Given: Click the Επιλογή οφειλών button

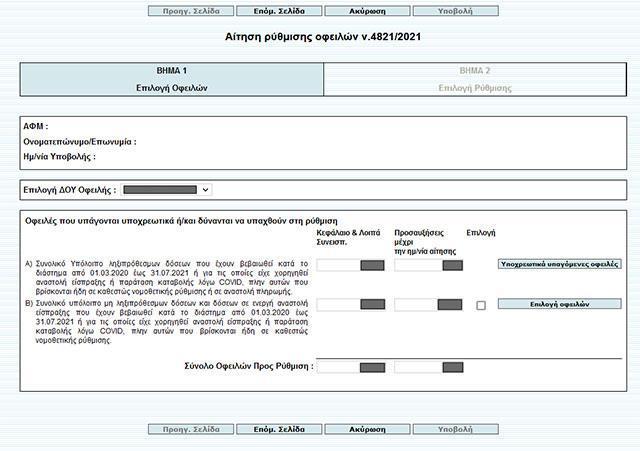Looking at the screenshot, I should (x=559, y=304).
